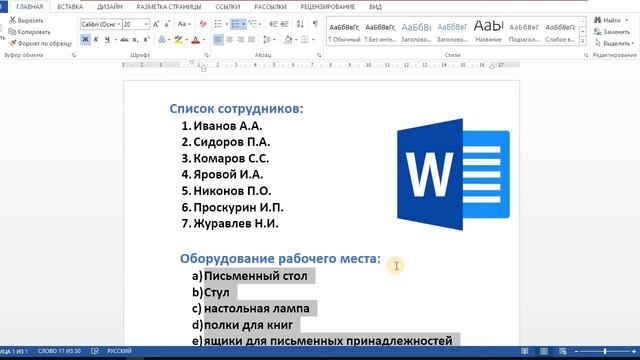640x360 pixels.
Task: Toggle italic formatting (К) button
Action: tap(96, 40)
